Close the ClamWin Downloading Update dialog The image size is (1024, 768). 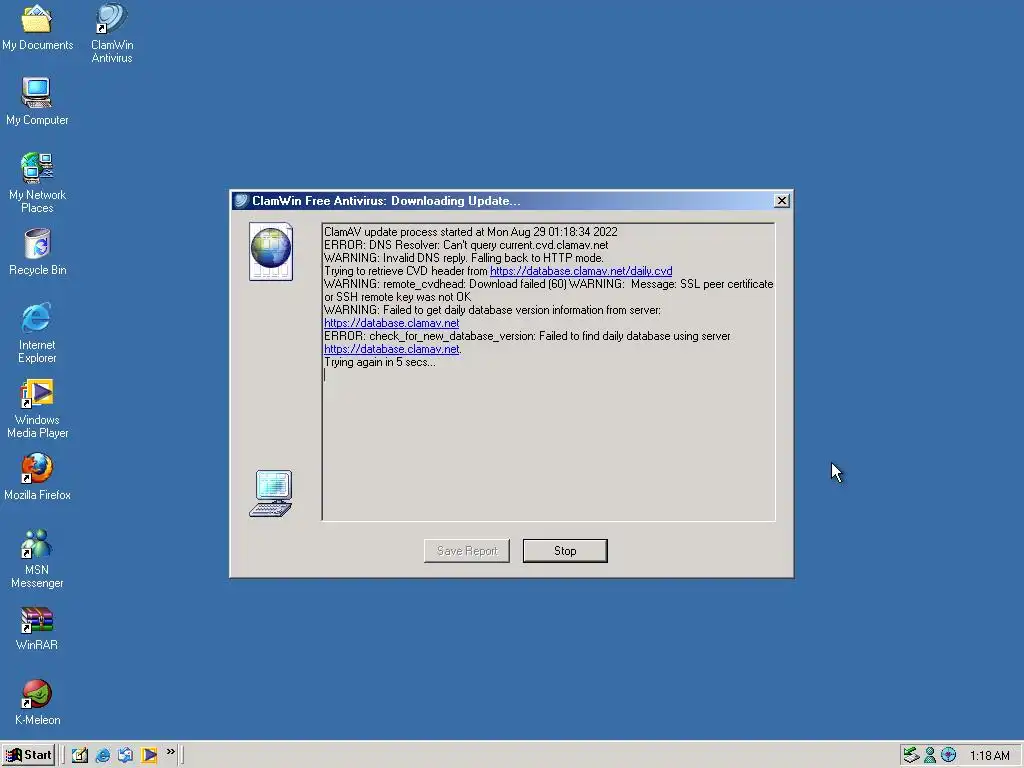tap(781, 200)
